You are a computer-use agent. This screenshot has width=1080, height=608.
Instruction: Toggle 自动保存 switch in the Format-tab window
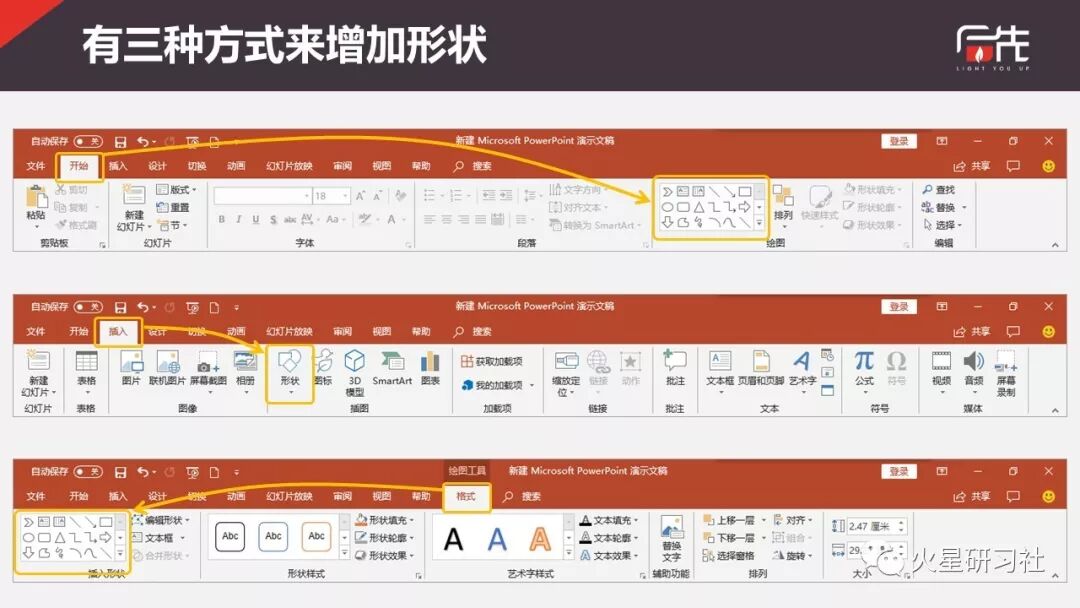click(88, 472)
